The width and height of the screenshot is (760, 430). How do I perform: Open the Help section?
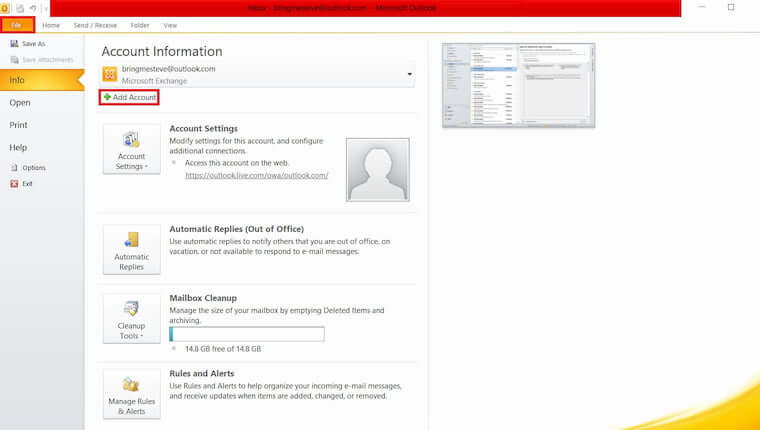[18, 147]
